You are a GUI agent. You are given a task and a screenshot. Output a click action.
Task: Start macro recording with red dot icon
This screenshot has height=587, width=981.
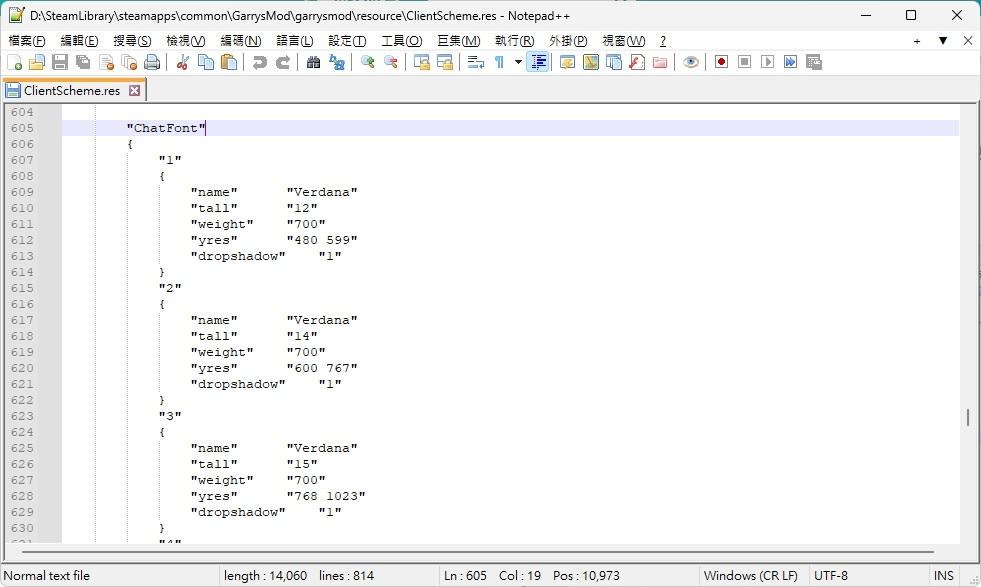(x=721, y=62)
